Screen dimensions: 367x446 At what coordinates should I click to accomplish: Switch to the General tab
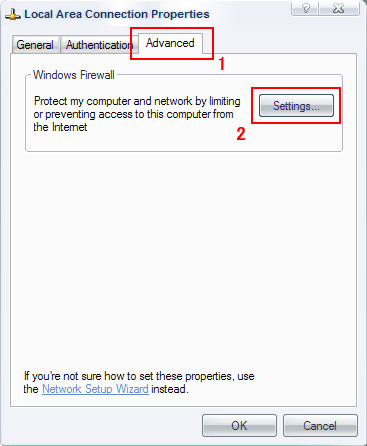(35, 45)
